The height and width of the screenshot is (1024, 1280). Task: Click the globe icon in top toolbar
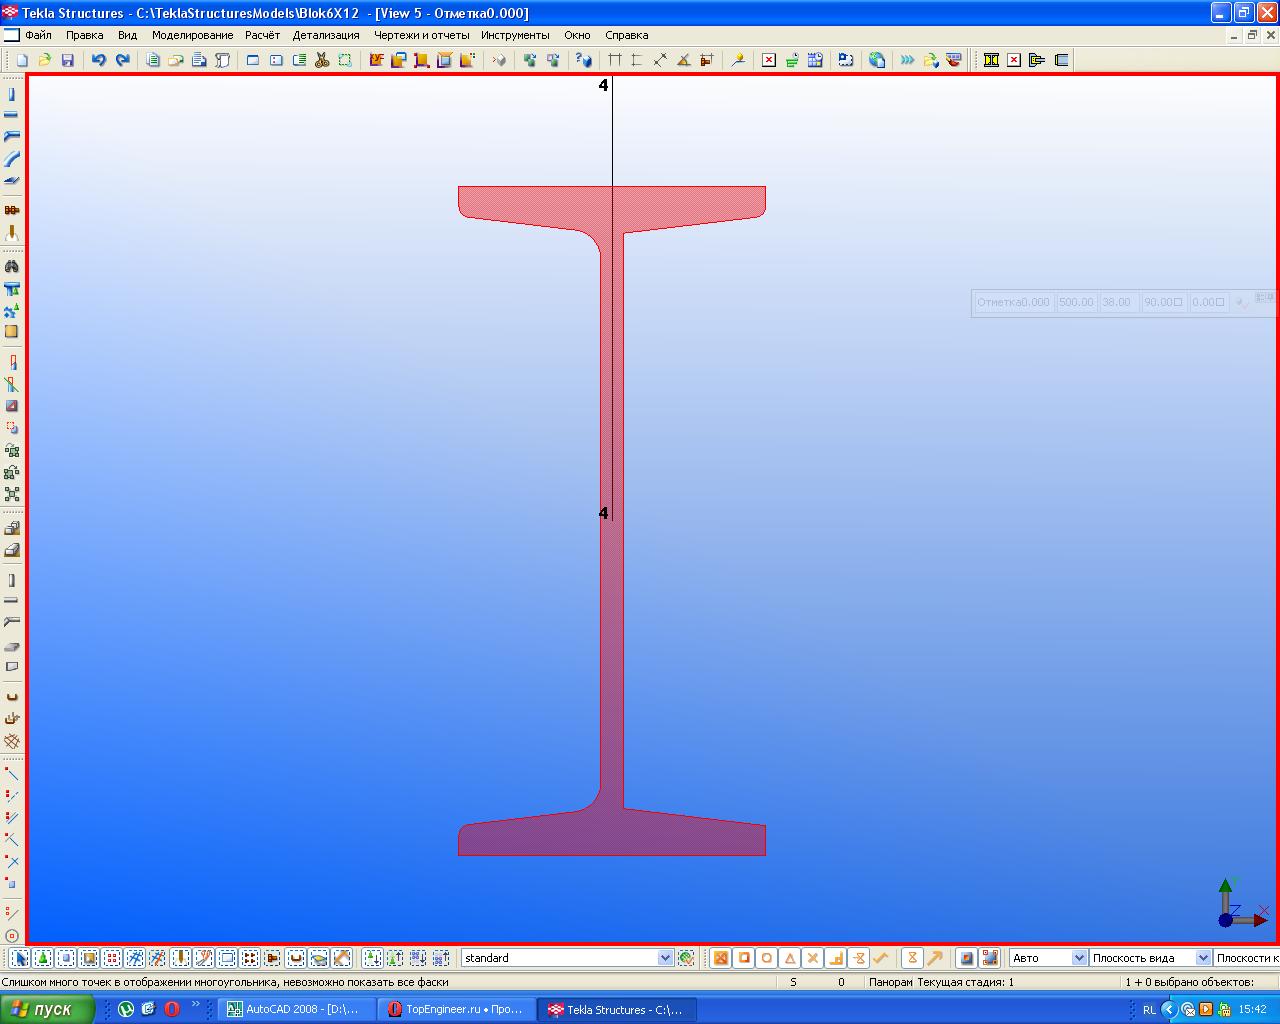pyautogui.click(x=877, y=60)
